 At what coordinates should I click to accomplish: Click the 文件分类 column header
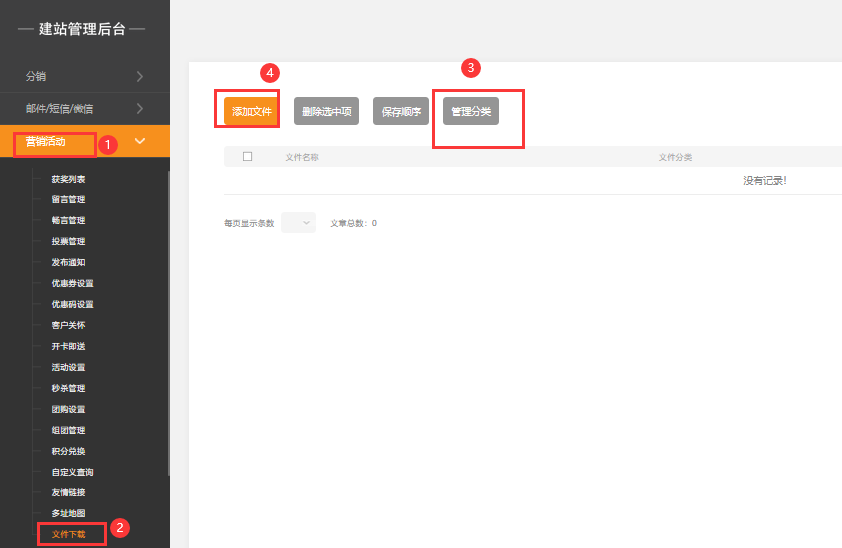(676, 157)
